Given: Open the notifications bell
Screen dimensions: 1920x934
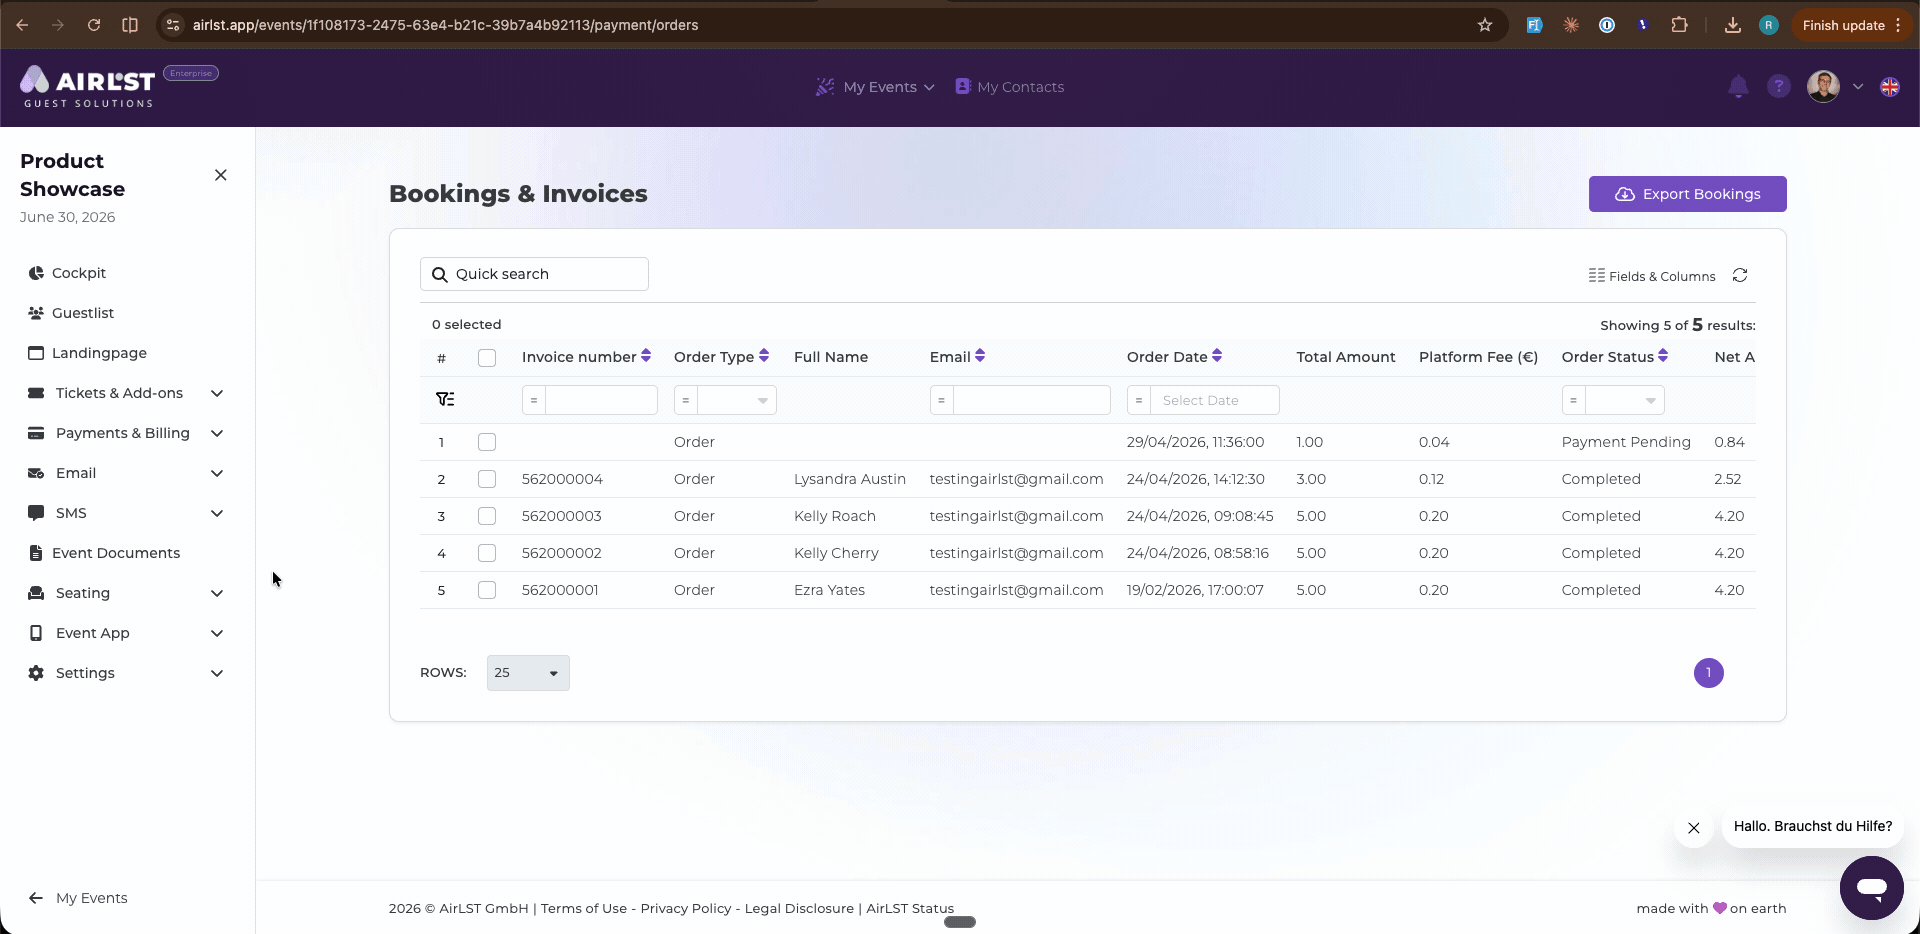Looking at the screenshot, I should 1738,87.
